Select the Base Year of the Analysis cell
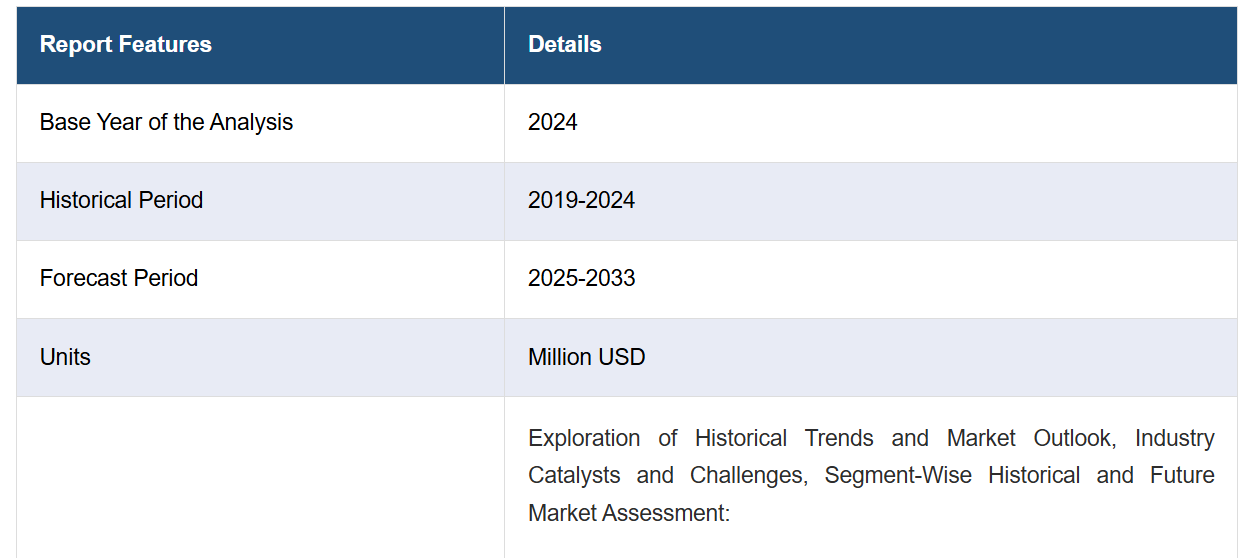Screen dimensions: 1246x558 [260, 123]
